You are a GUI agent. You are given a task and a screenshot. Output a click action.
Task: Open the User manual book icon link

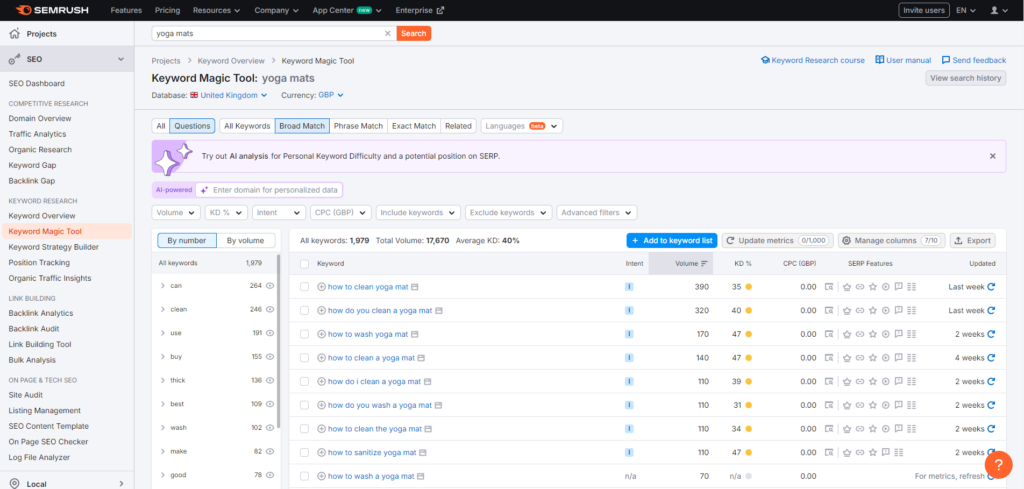click(x=880, y=60)
